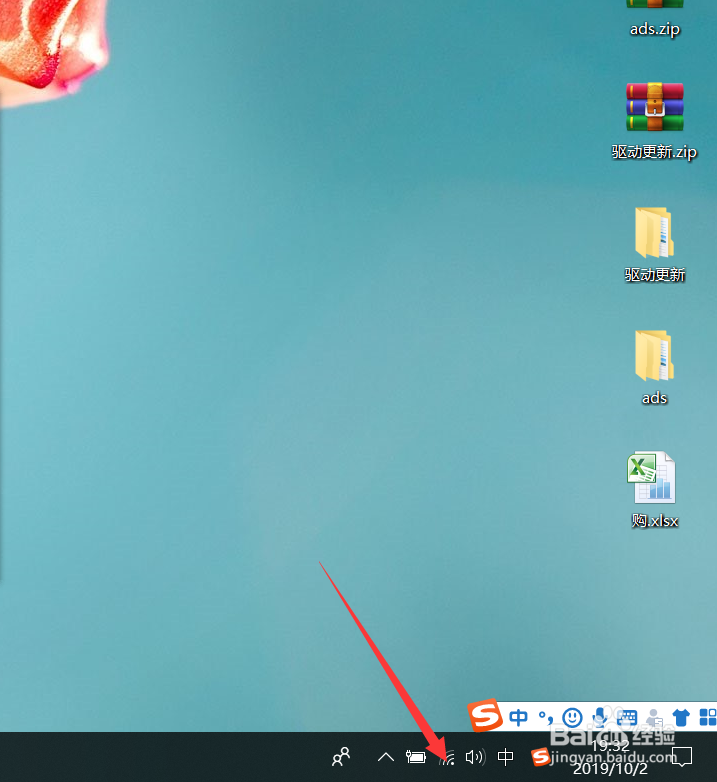The height and width of the screenshot is (782, 717).
Task: Click the Sogou S icon in the taskbar
Action: pos(540,757)
